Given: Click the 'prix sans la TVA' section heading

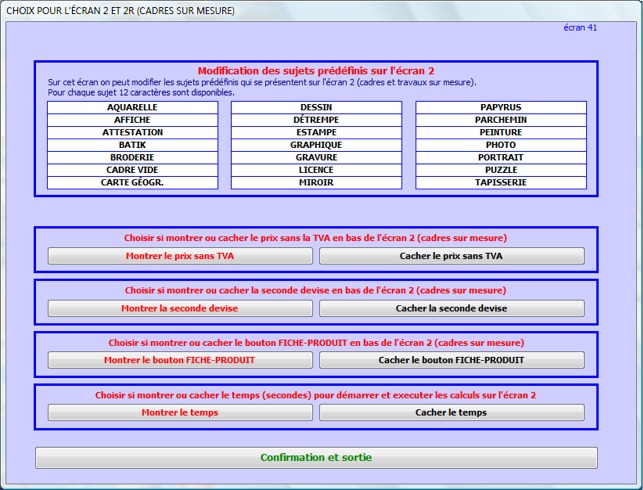Looking at the screenshot, I should [315, 238].
